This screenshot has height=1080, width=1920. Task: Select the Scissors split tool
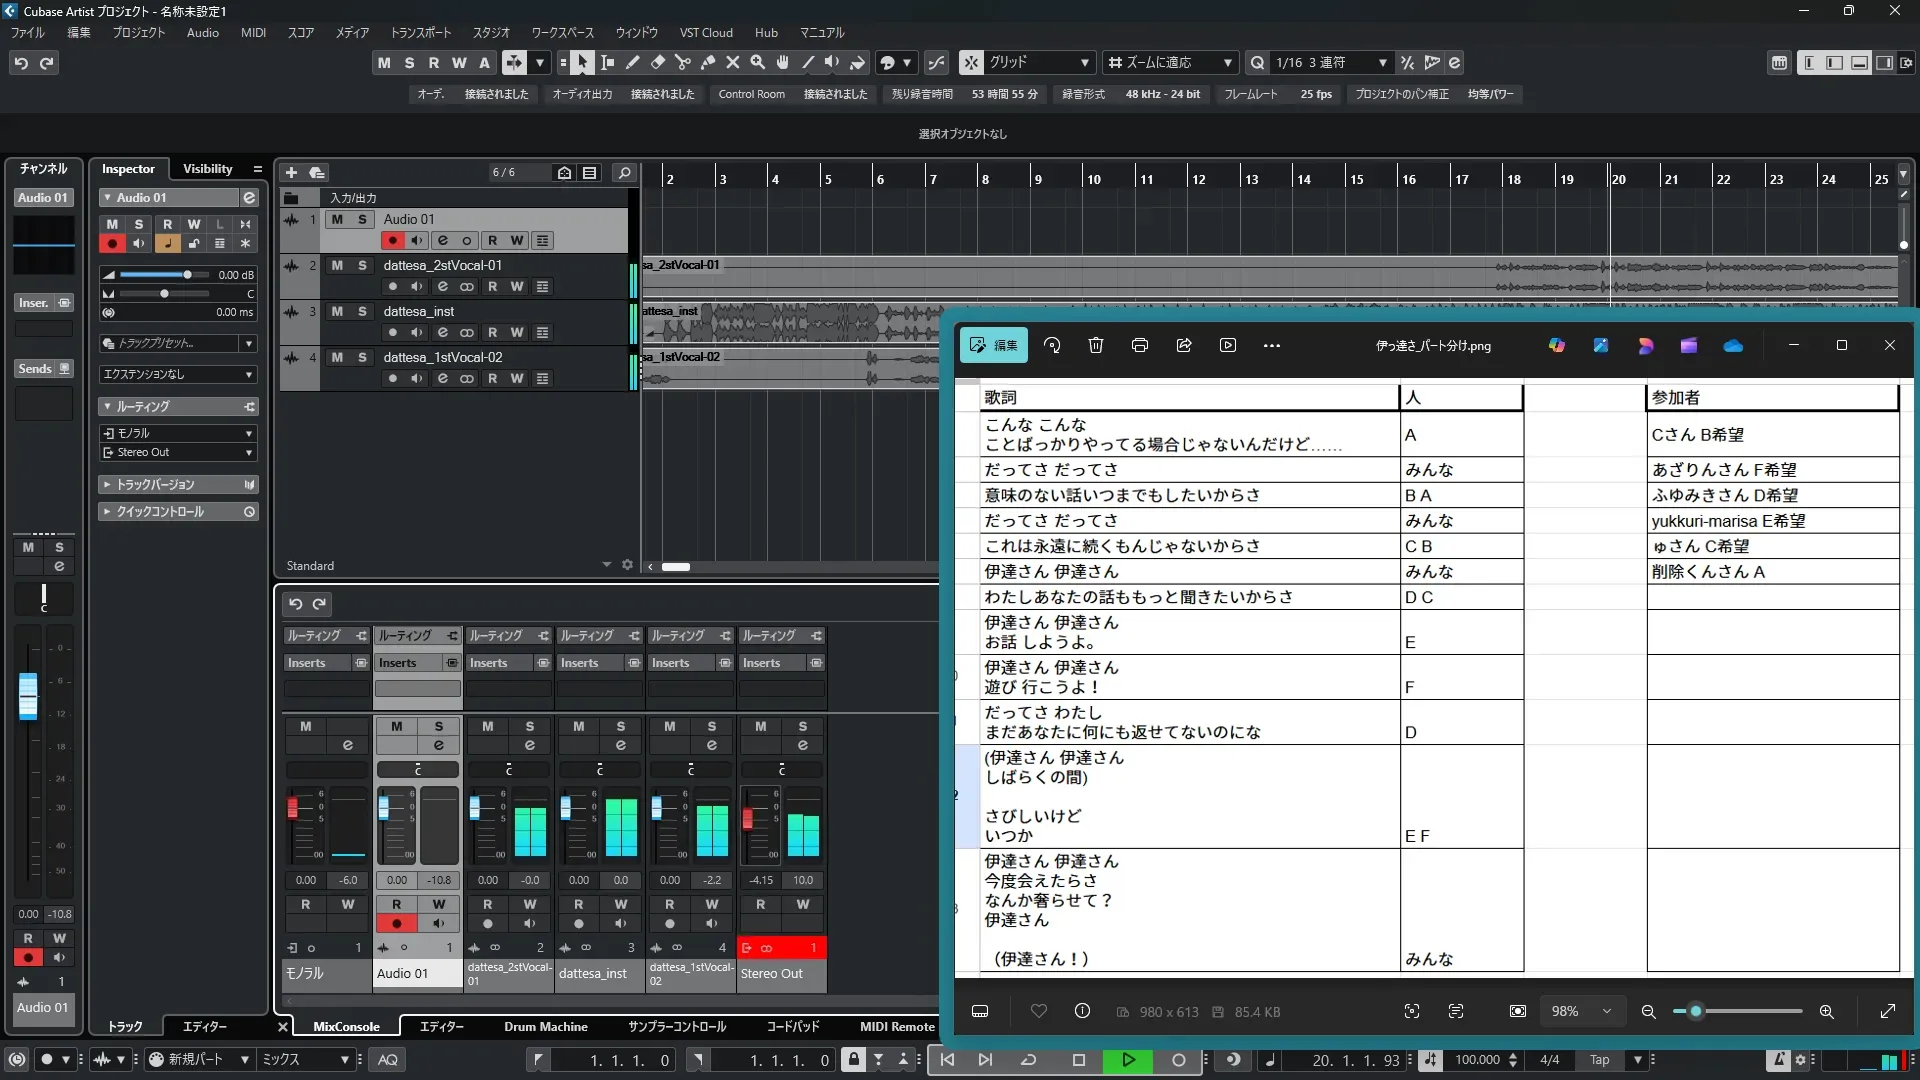tap(683, 63)
